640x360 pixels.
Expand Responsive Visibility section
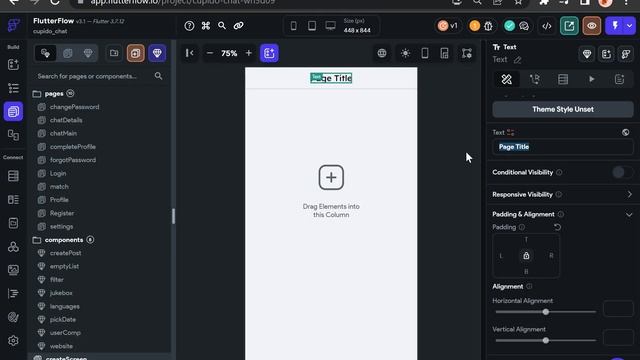click(629, 194)
